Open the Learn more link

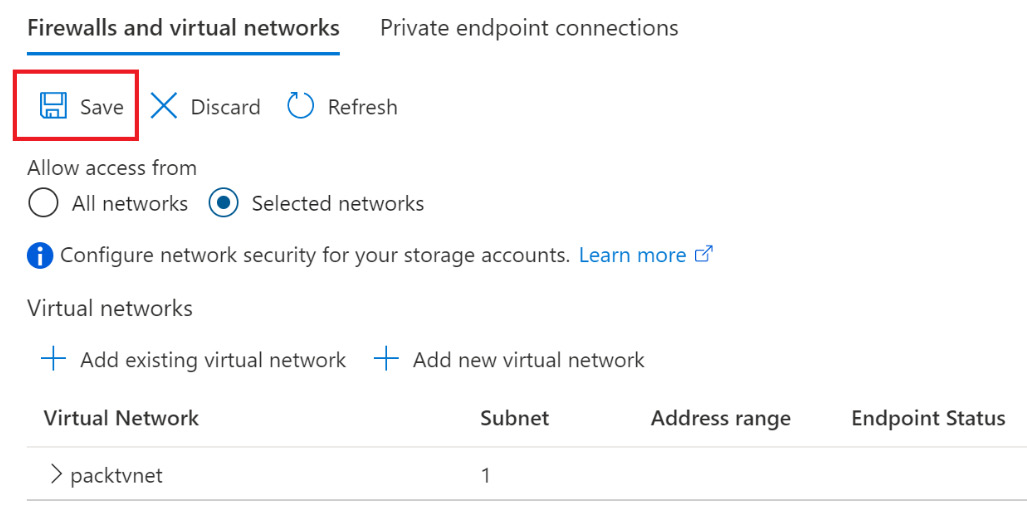click(x=632, y=255)
